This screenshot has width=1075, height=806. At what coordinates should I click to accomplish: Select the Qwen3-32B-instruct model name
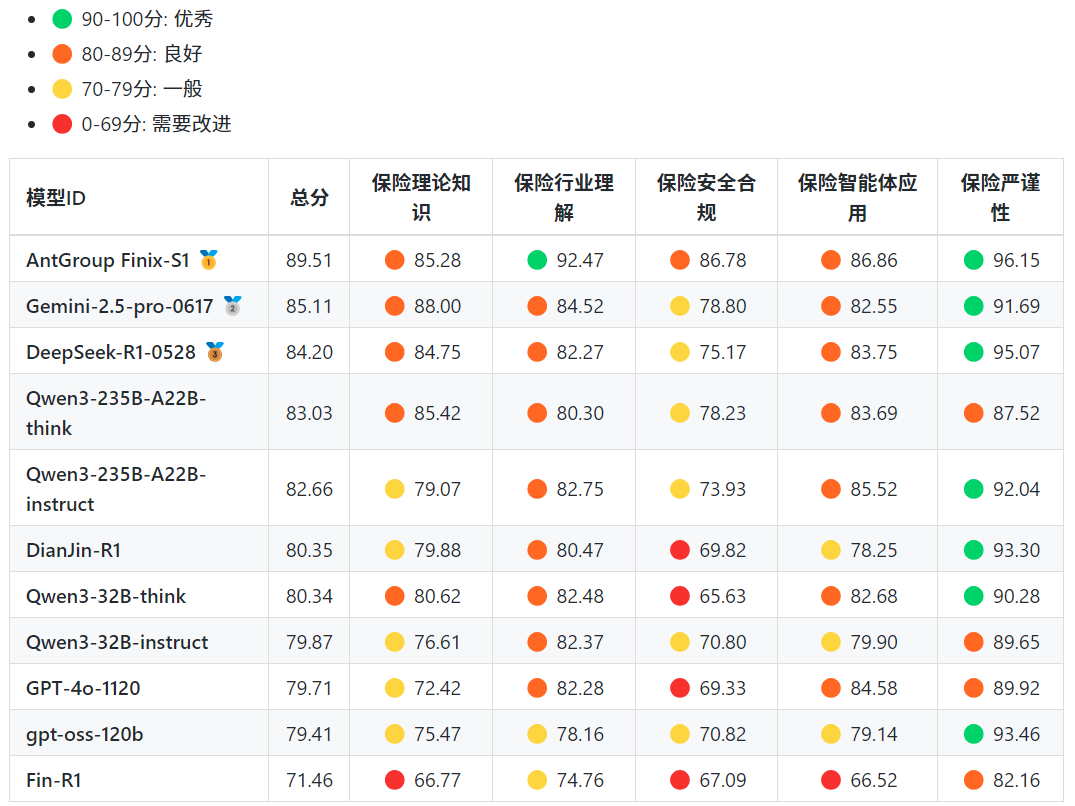(117, 642)
